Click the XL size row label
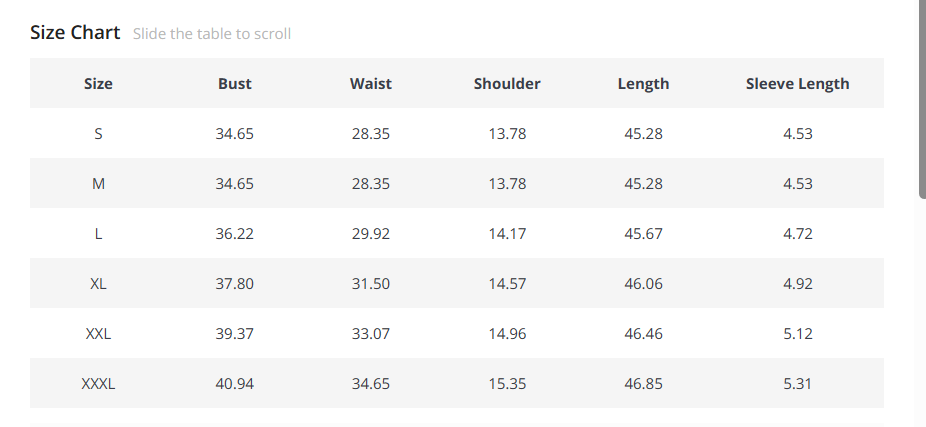926x427 pixels. [98, 283]
